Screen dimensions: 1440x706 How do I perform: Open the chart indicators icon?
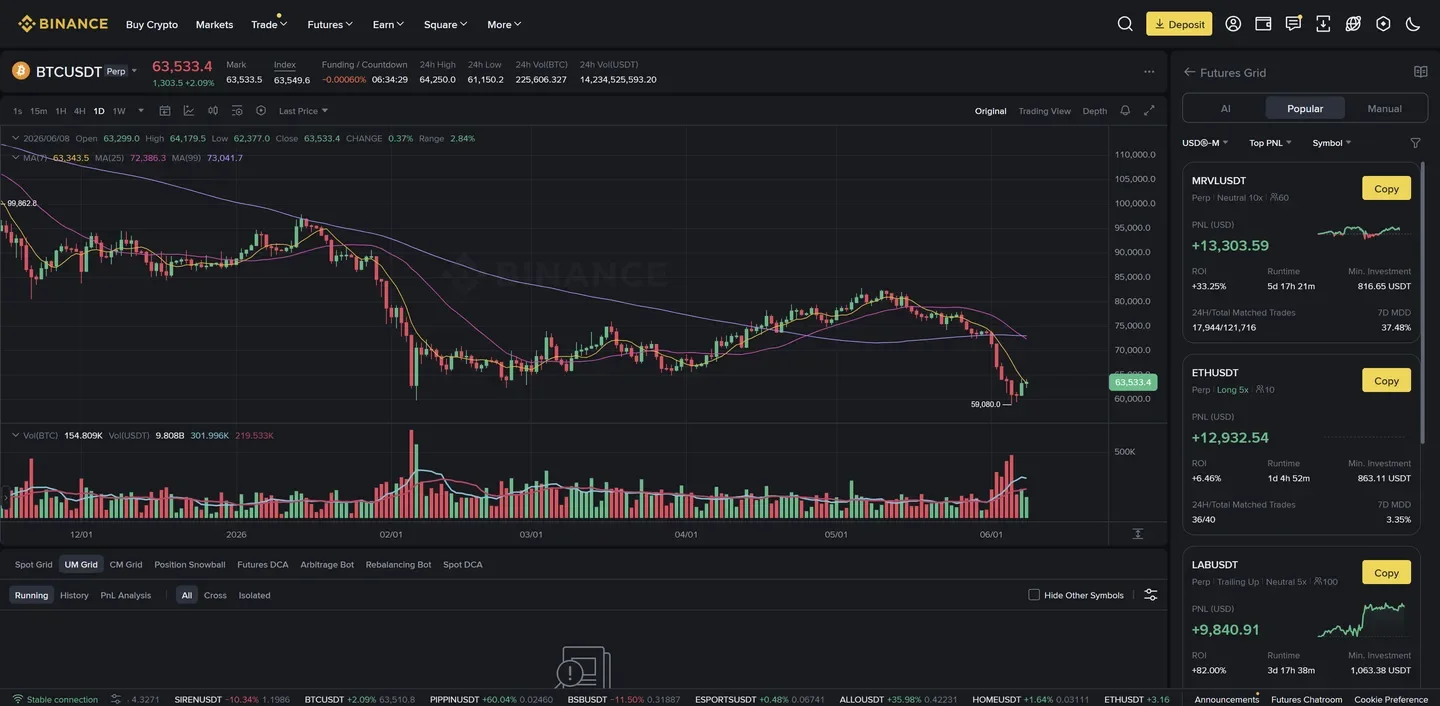click(189, 111)
